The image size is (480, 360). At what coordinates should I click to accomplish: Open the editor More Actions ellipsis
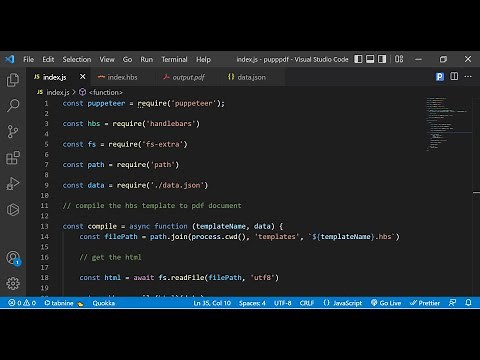click(468, 77)
